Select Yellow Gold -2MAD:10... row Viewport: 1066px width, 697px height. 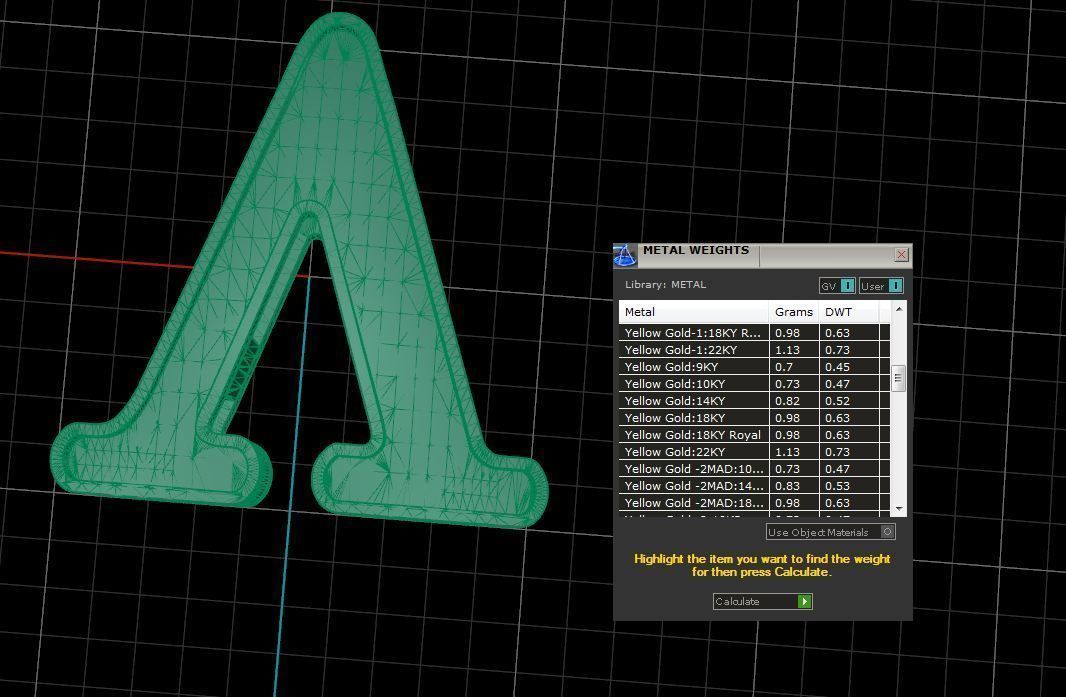pos(754,469)
